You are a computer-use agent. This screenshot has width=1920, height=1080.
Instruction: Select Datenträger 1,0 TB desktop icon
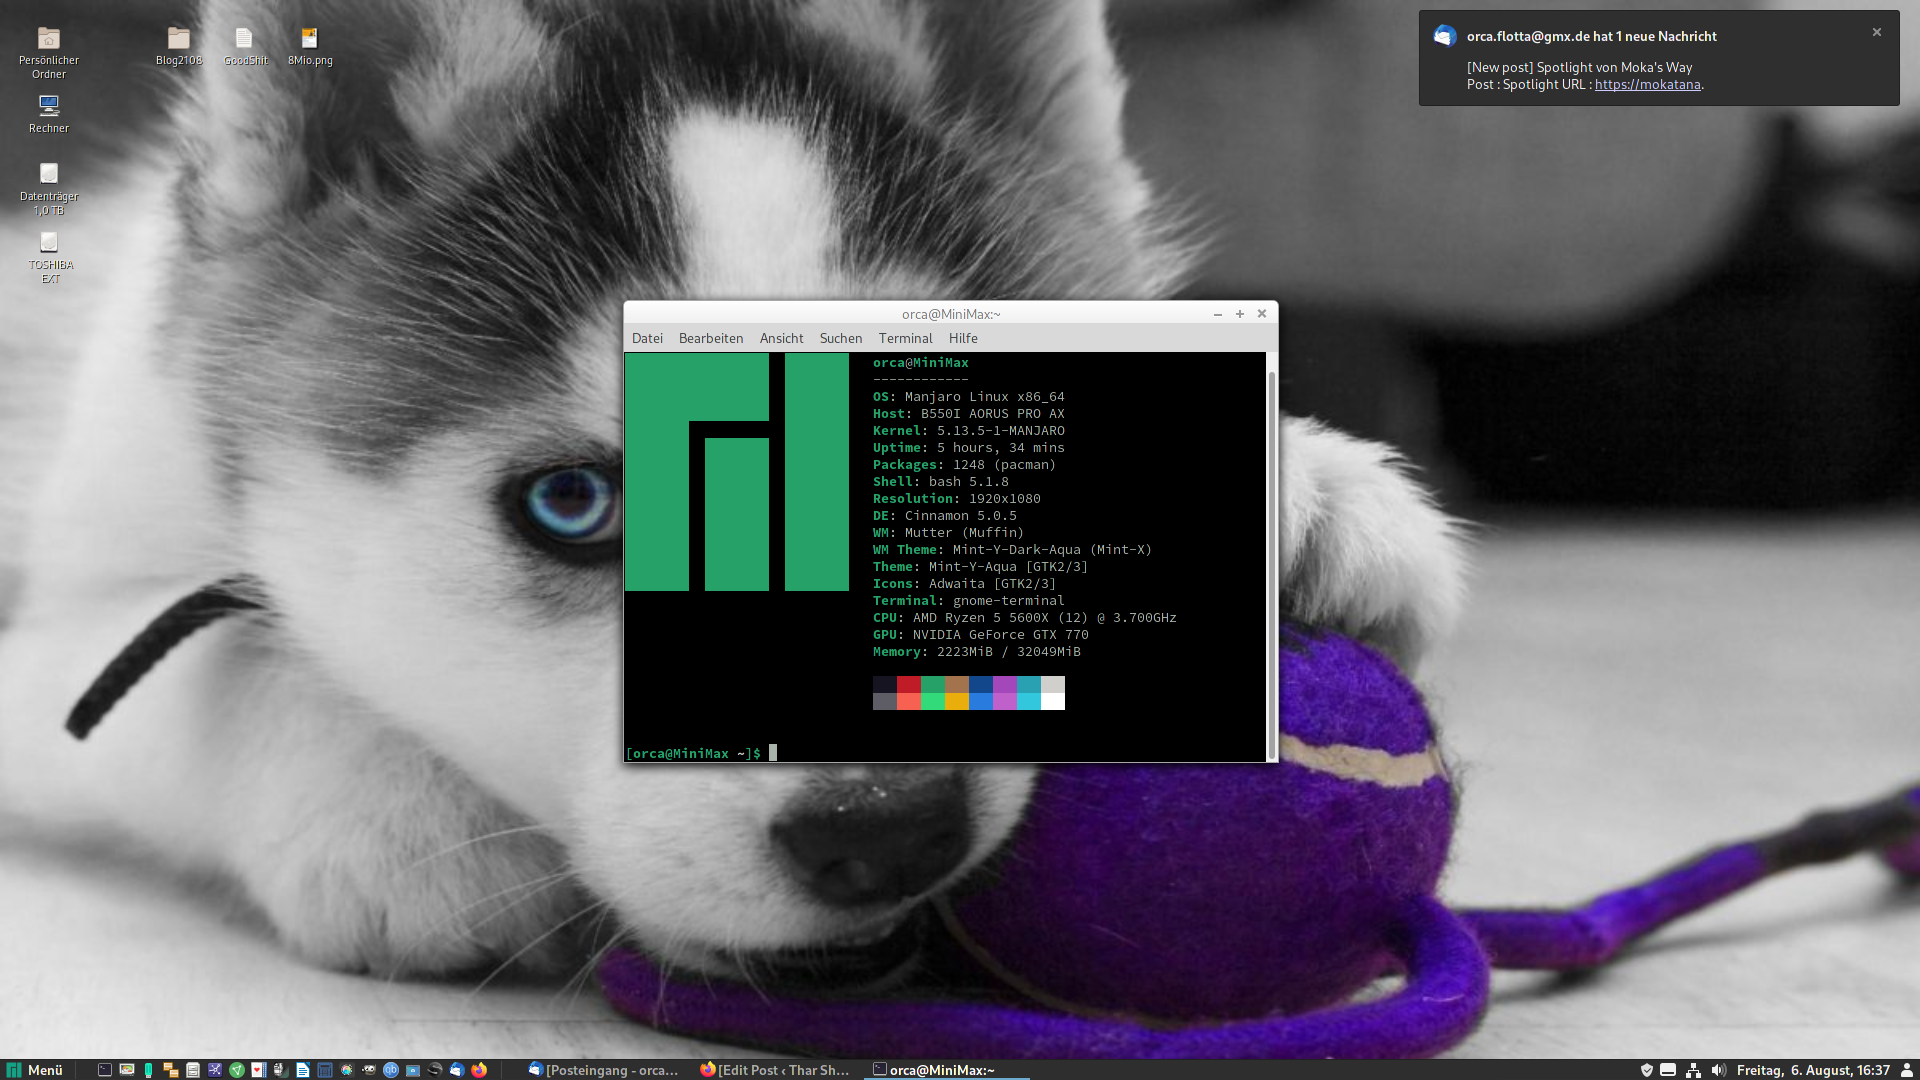click(x=49, y=188)
